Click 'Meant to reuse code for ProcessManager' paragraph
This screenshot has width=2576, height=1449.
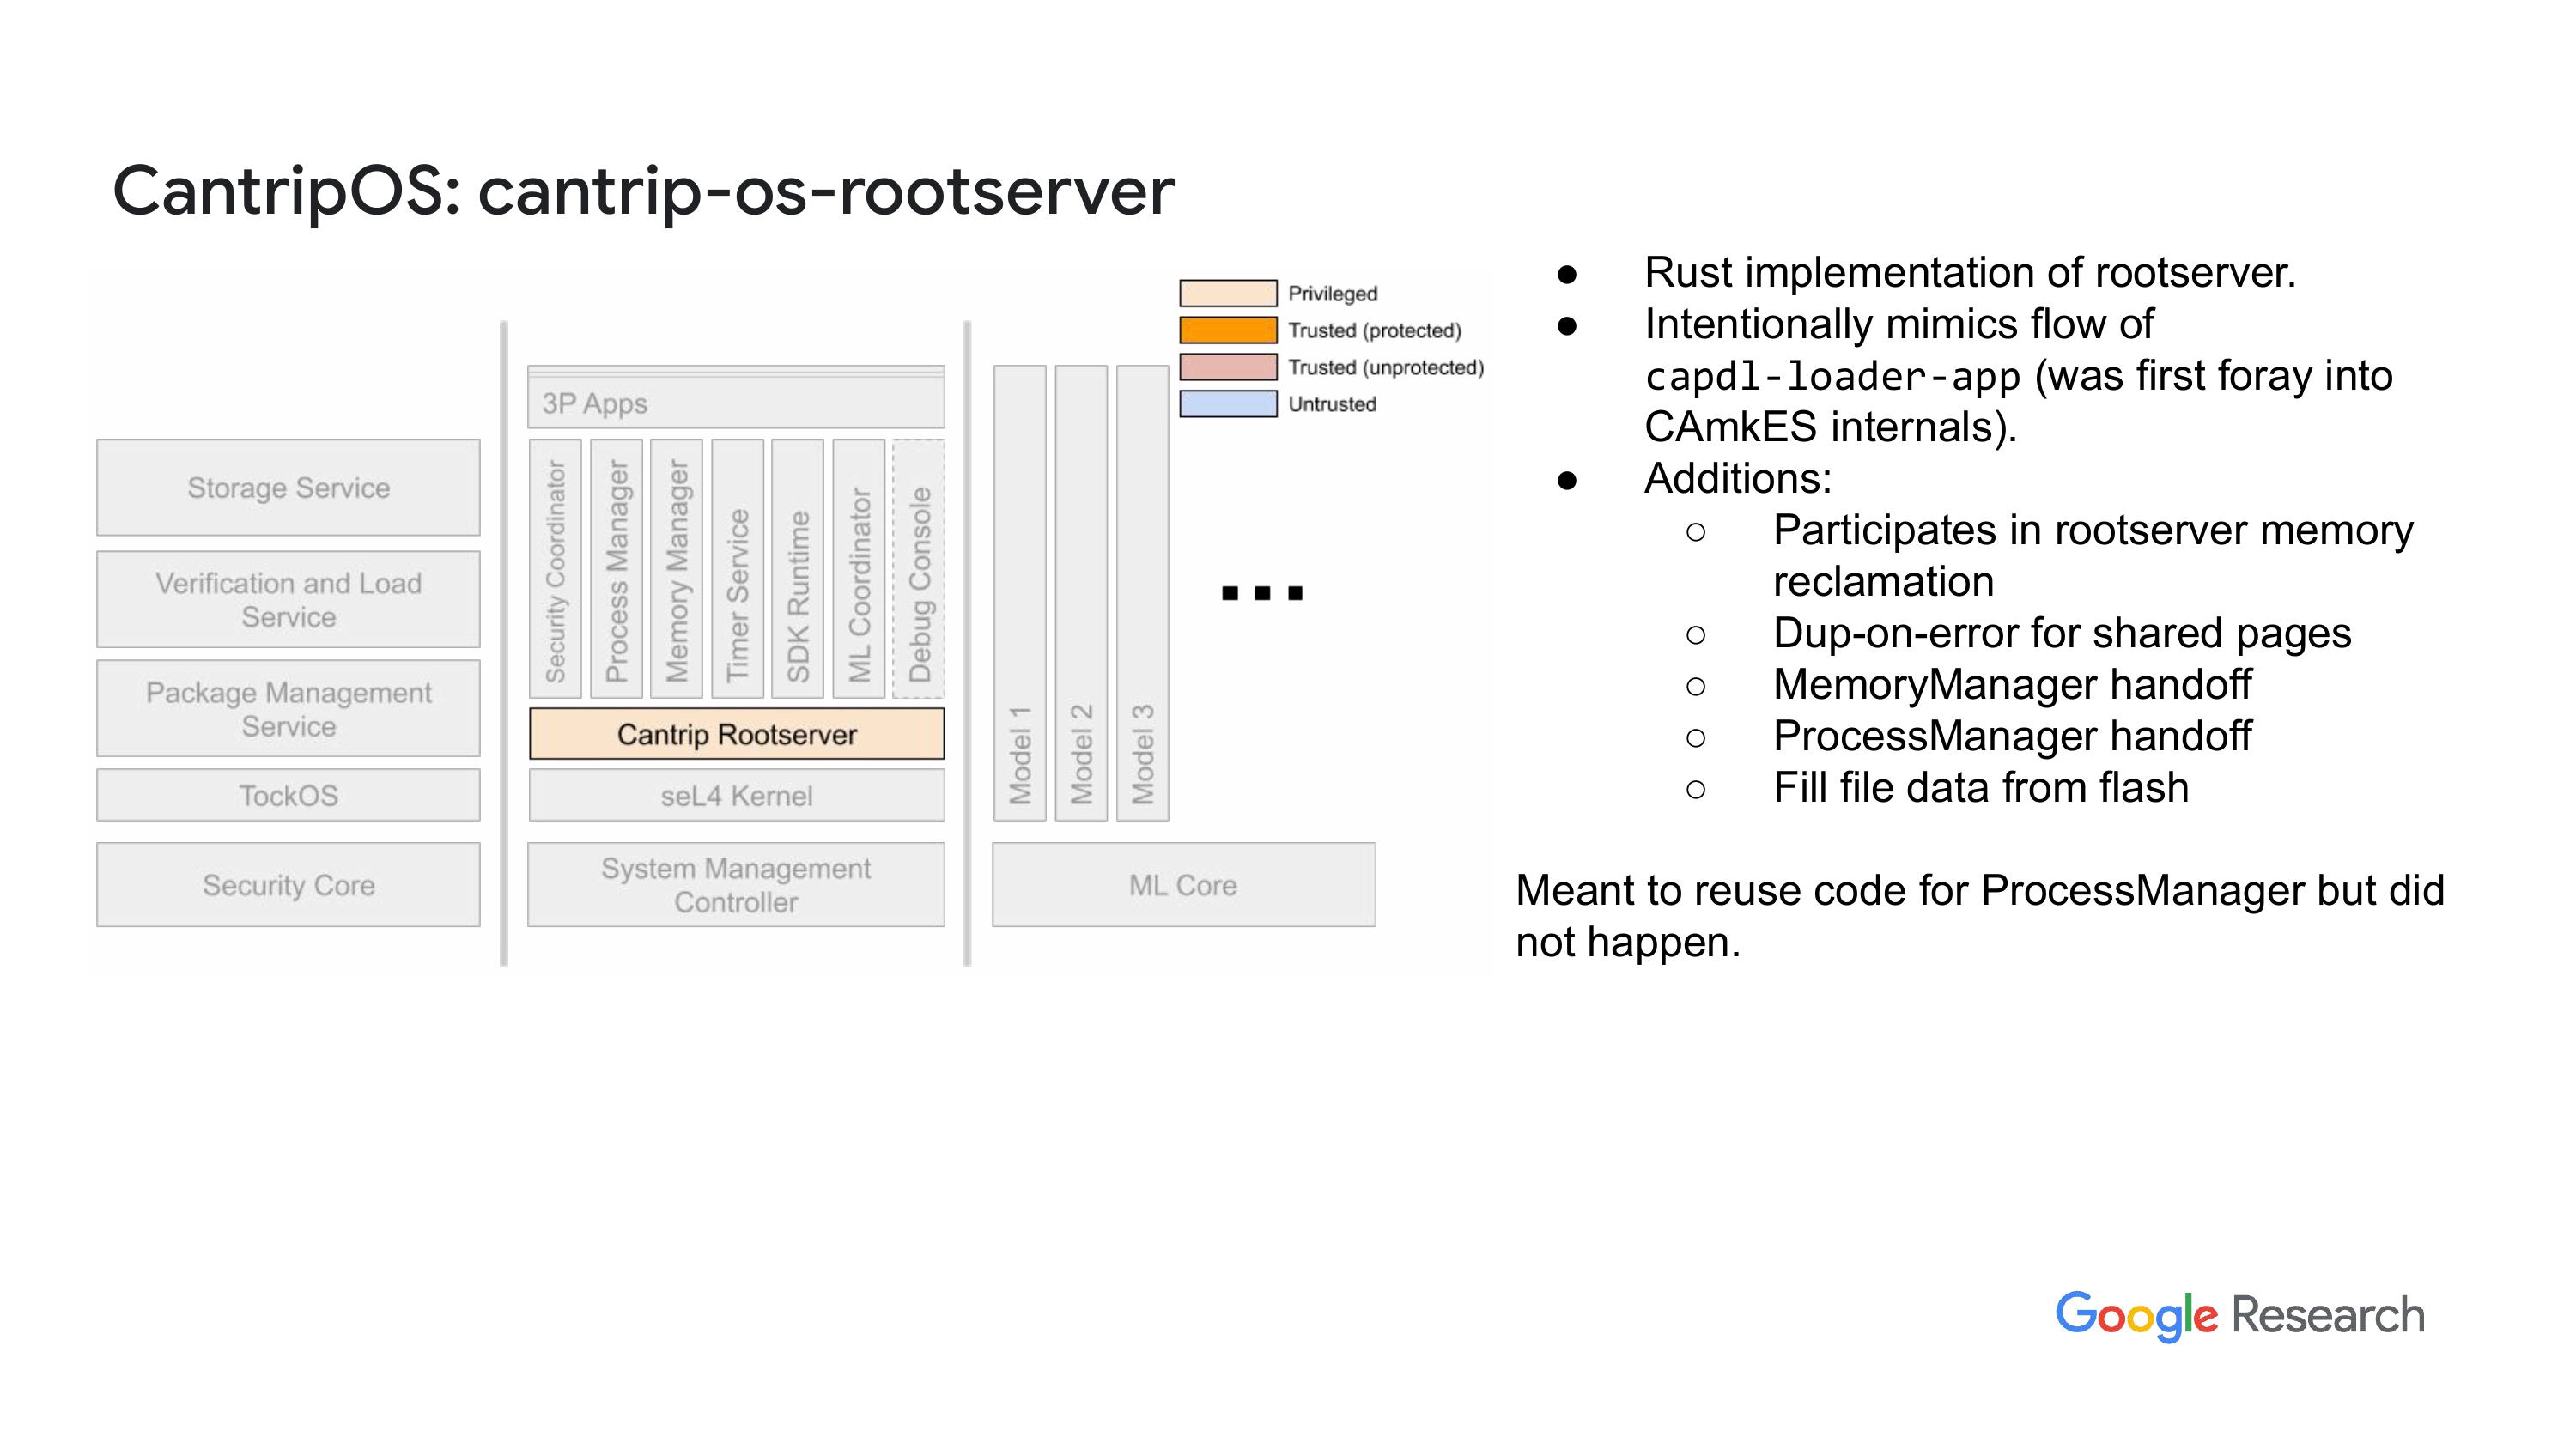1980,916
